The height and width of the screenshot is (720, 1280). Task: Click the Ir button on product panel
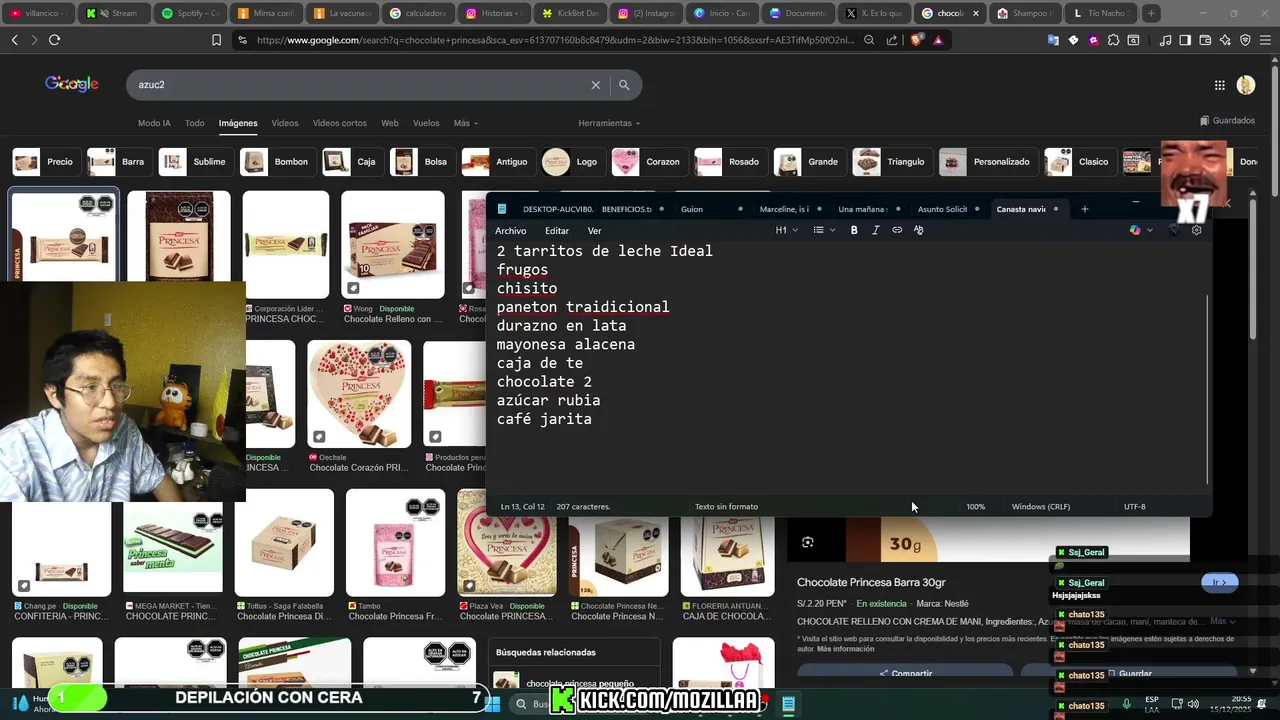coord(1219,582)
